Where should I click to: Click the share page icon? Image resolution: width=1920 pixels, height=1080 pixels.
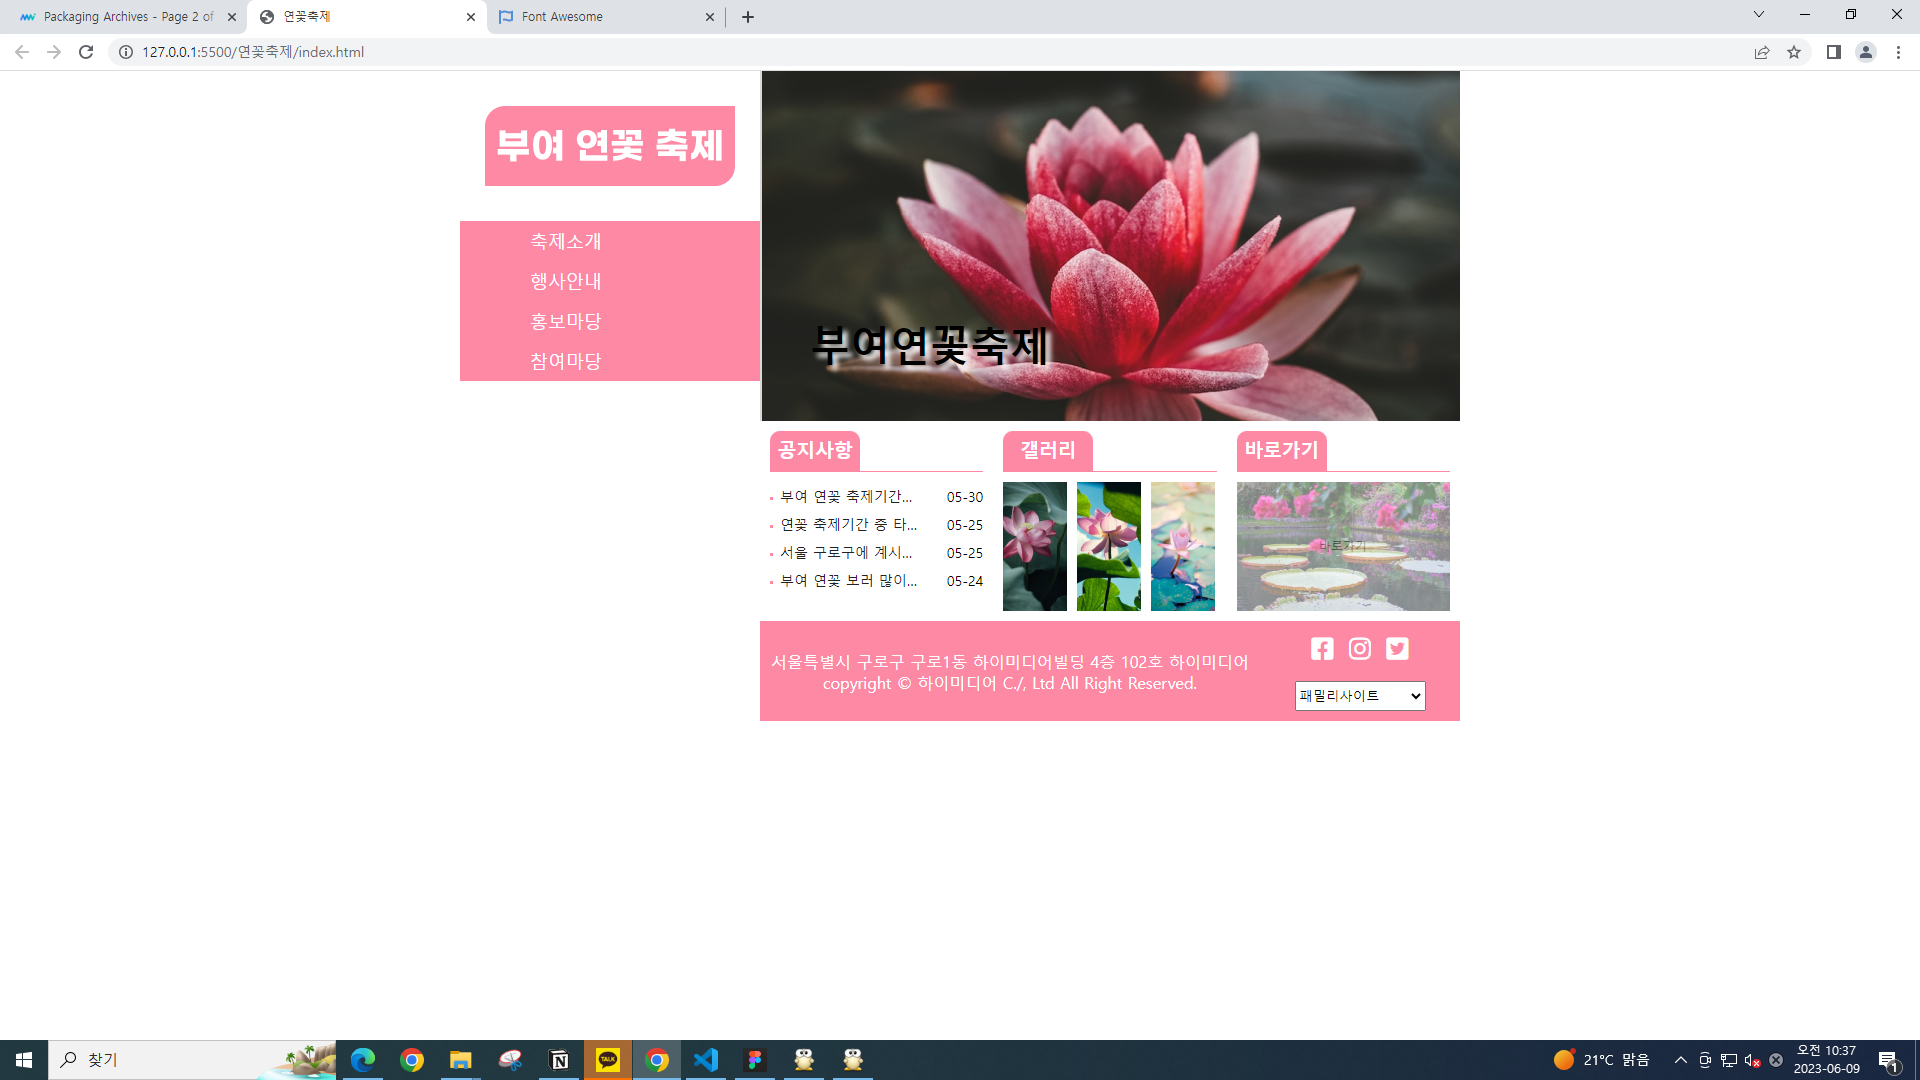(1762, 52)
